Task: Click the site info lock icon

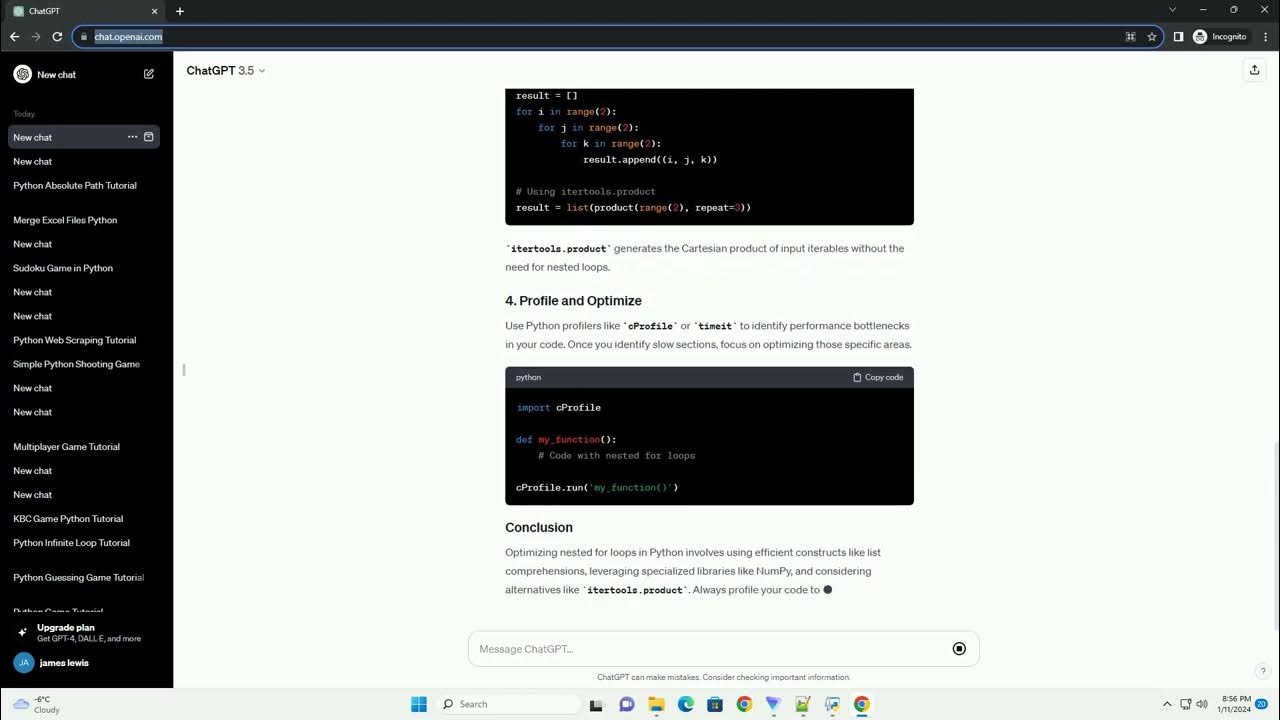Action: tap(84, 37)
